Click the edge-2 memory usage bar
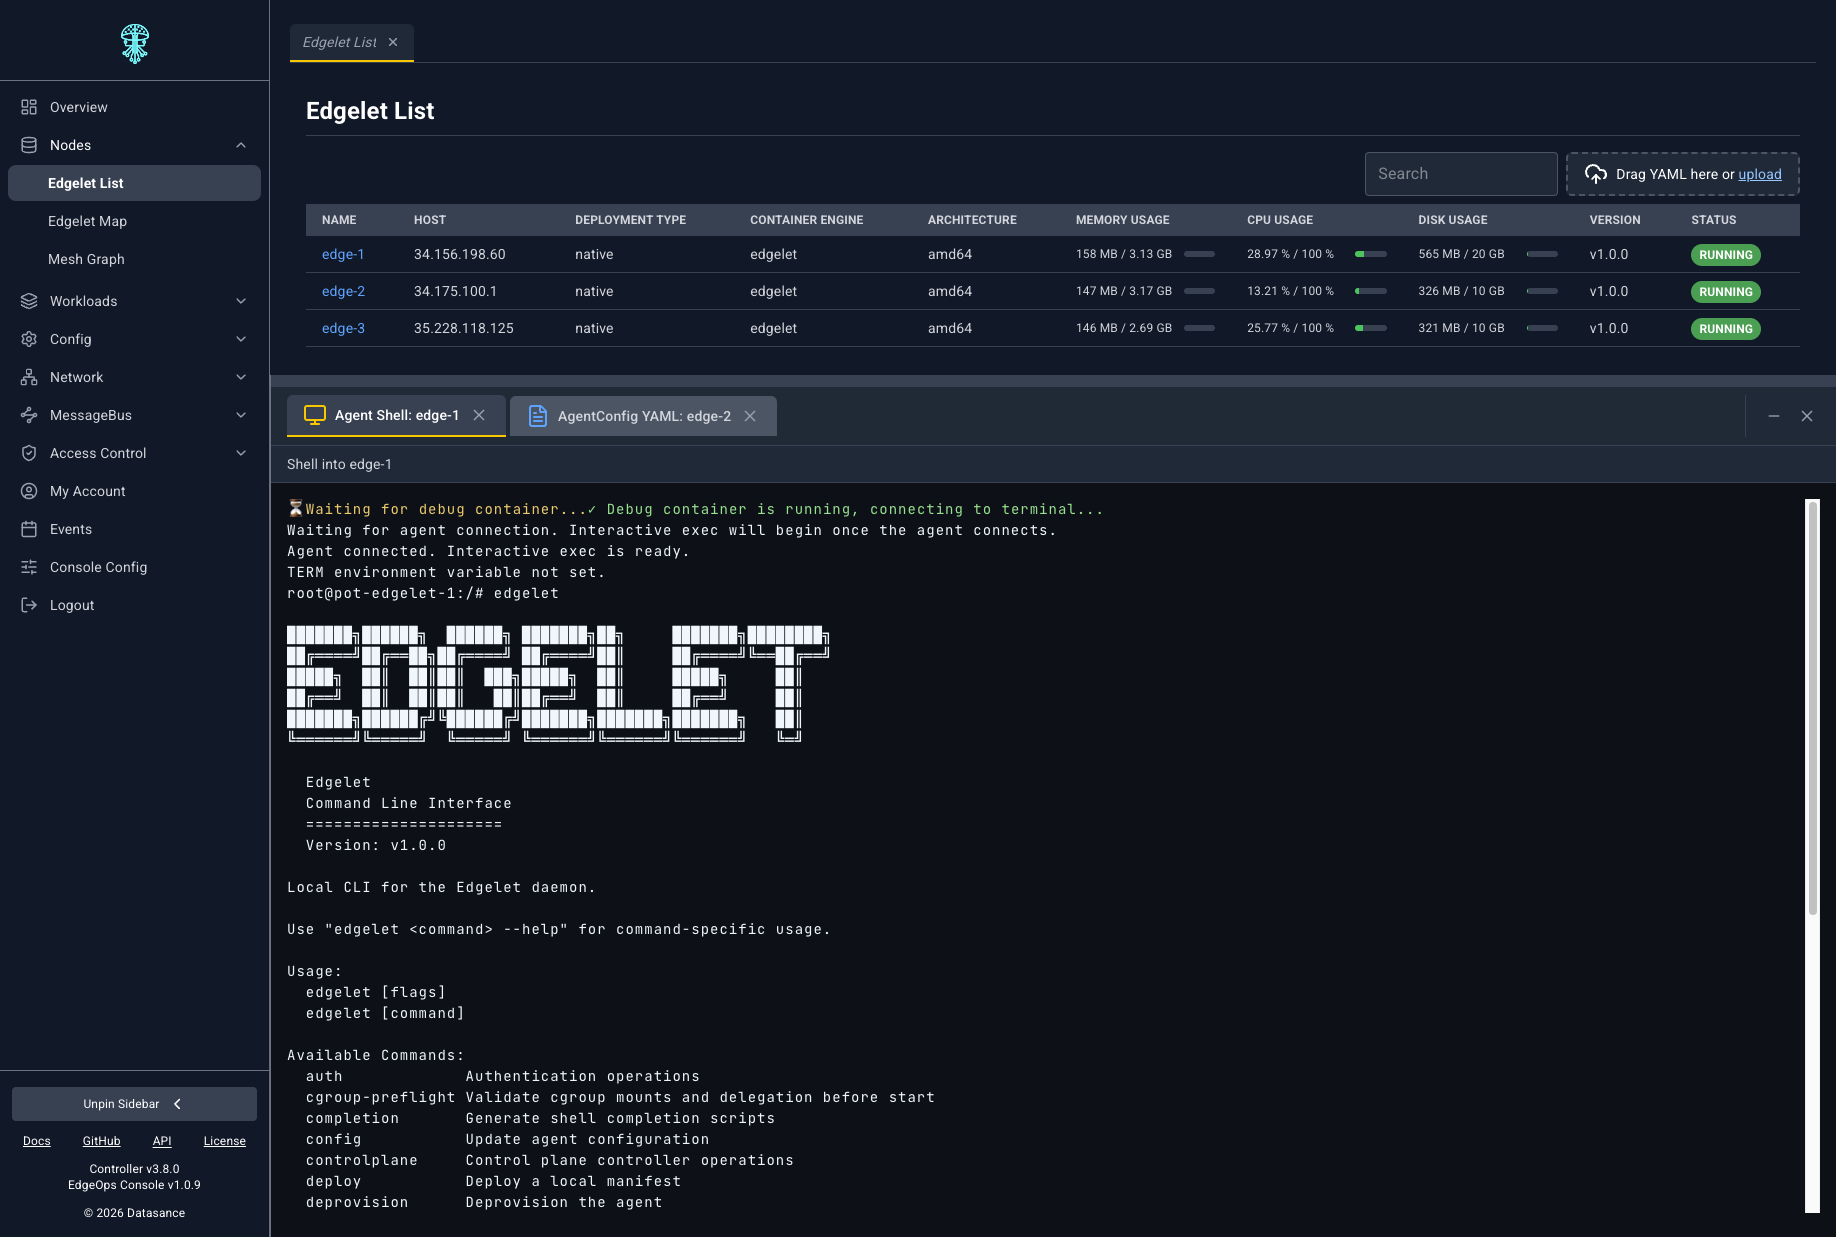The width and height of the screenshot is (1836, 1237). point(1199,291)
